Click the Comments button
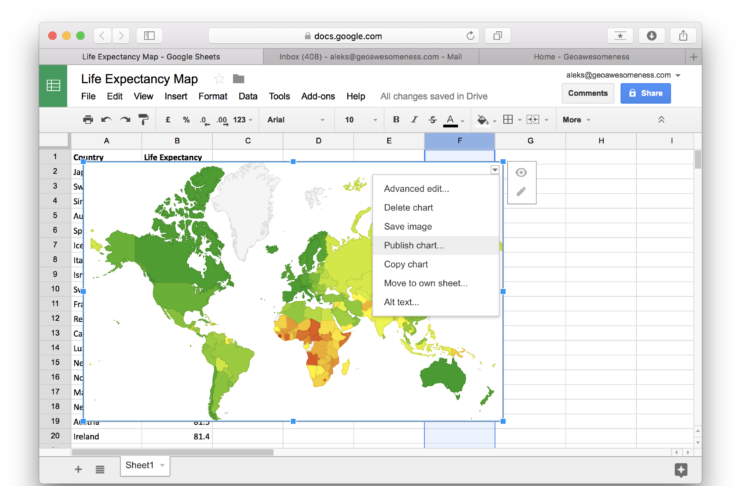The height and width of the screenshot is (486, 741). (x=587, y=93)
